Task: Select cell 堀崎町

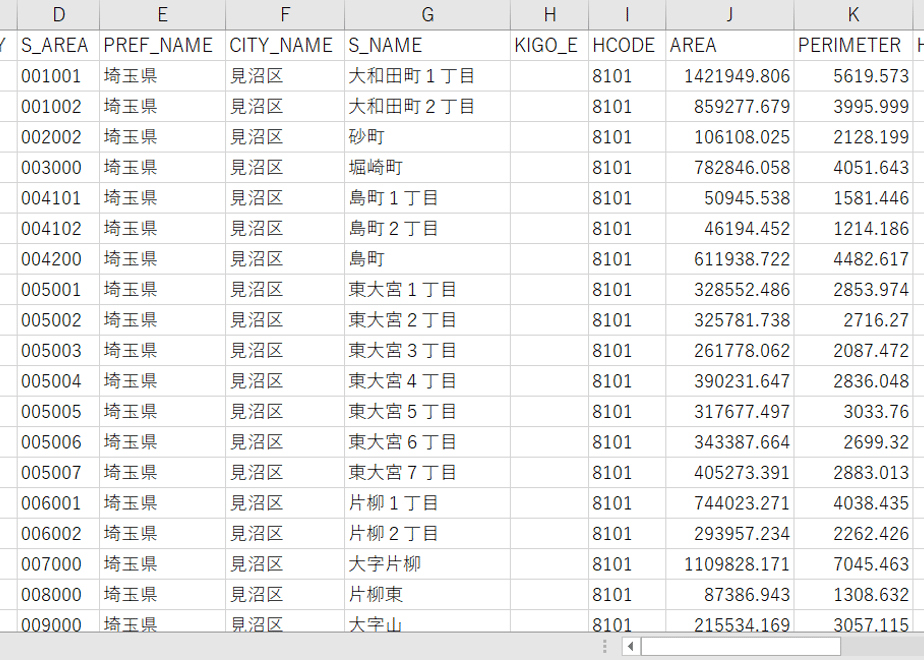Action: [x=427, y=167]
